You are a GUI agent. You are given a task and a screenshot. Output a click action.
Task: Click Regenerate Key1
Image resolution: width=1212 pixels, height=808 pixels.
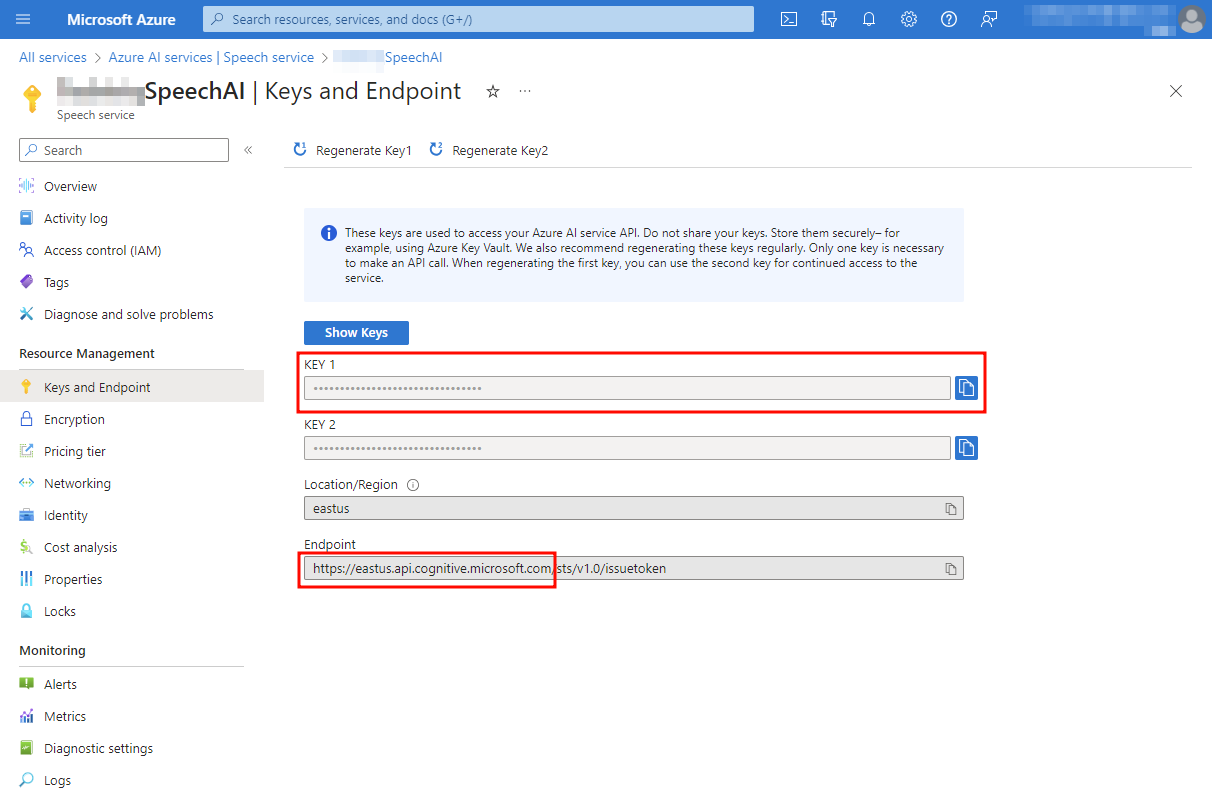352,150
